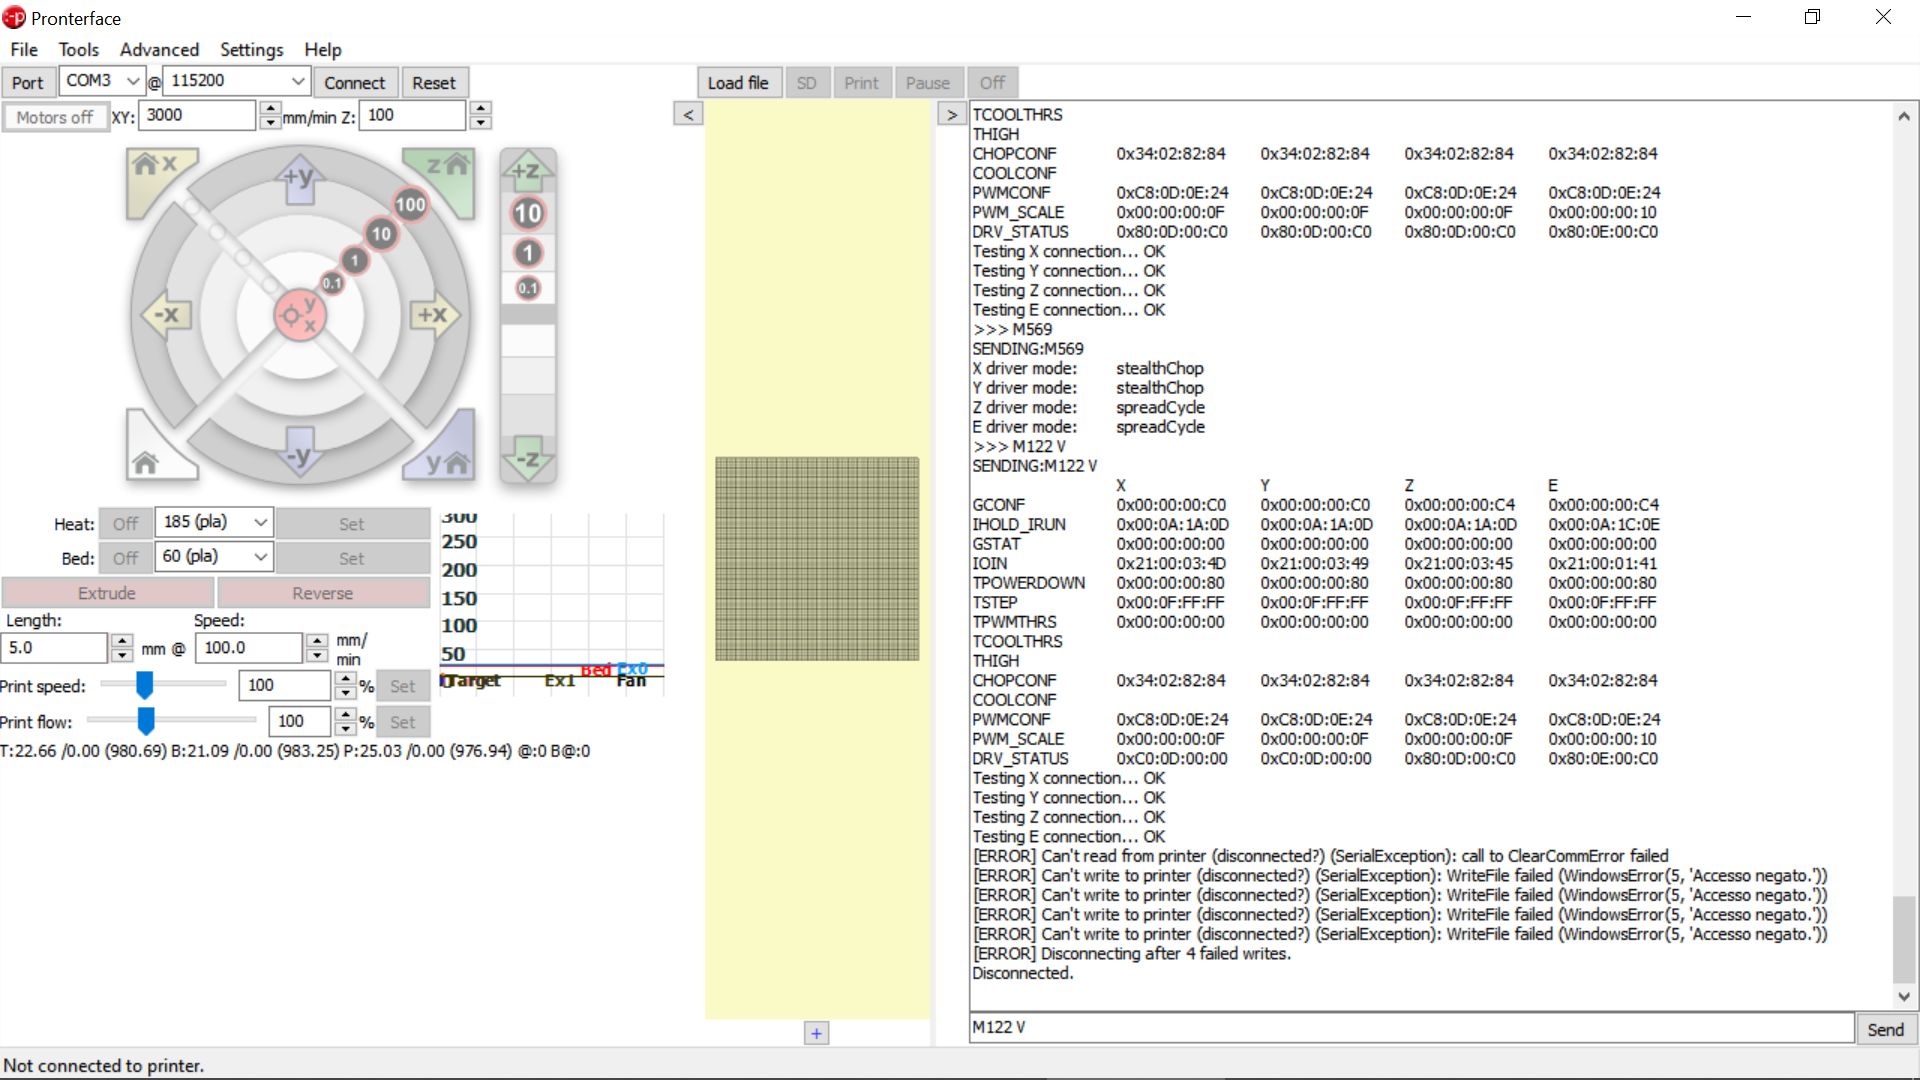1920x1080 pixels.
Task: Click the M122 V command input field
Action: coord(1410,1028)
